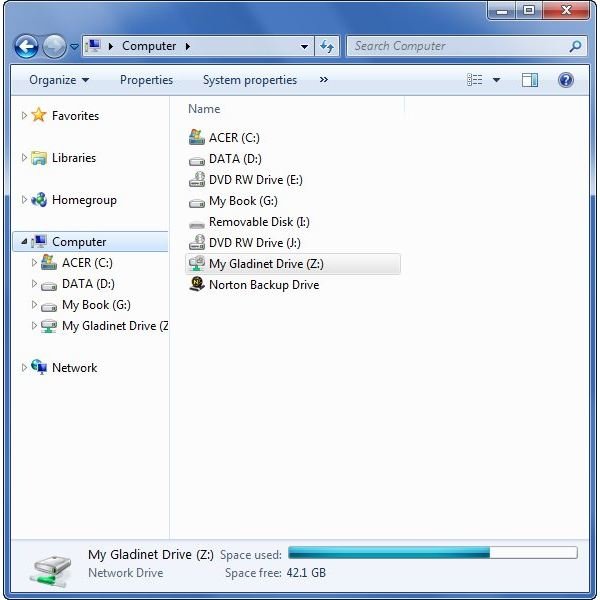Viewport: 600px width, 600px height.
Task: Select Network in the navigation pane
Action: (74, 368)
